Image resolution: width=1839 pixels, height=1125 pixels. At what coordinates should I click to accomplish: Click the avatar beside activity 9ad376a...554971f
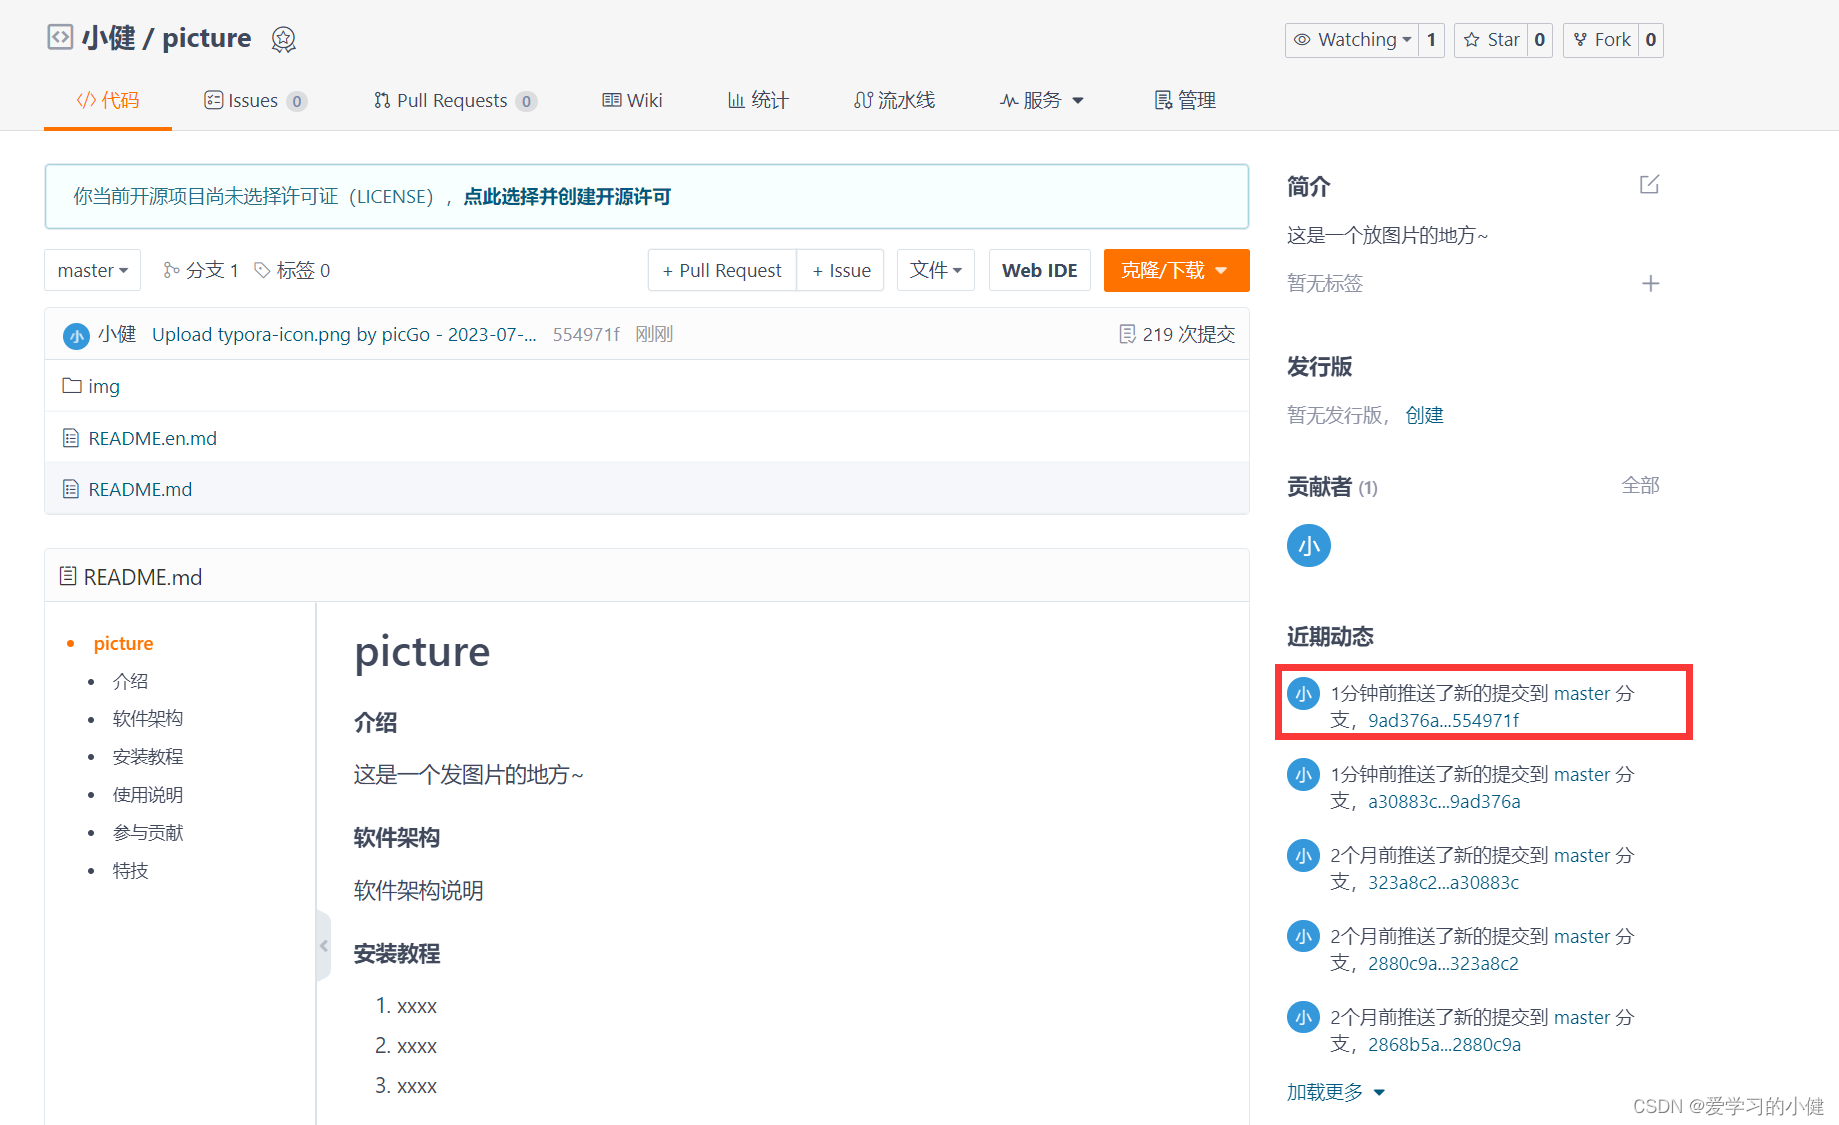[1303, 694]
